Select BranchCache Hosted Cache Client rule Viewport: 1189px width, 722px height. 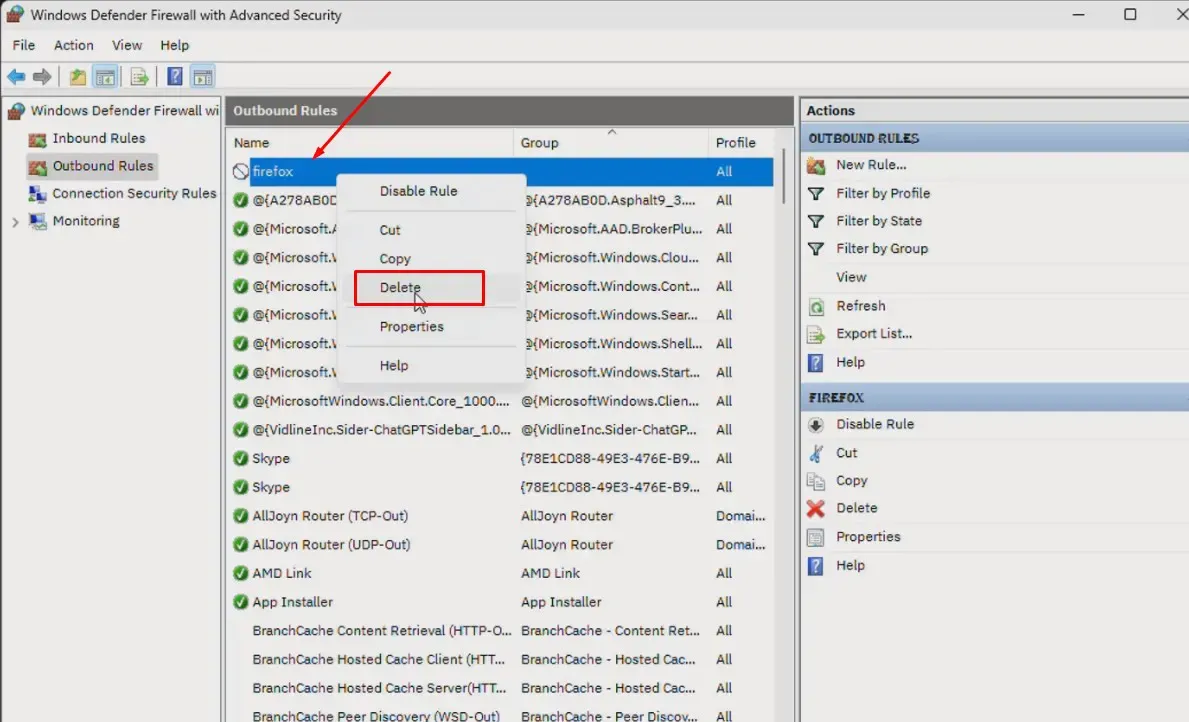tap(378, 660)
